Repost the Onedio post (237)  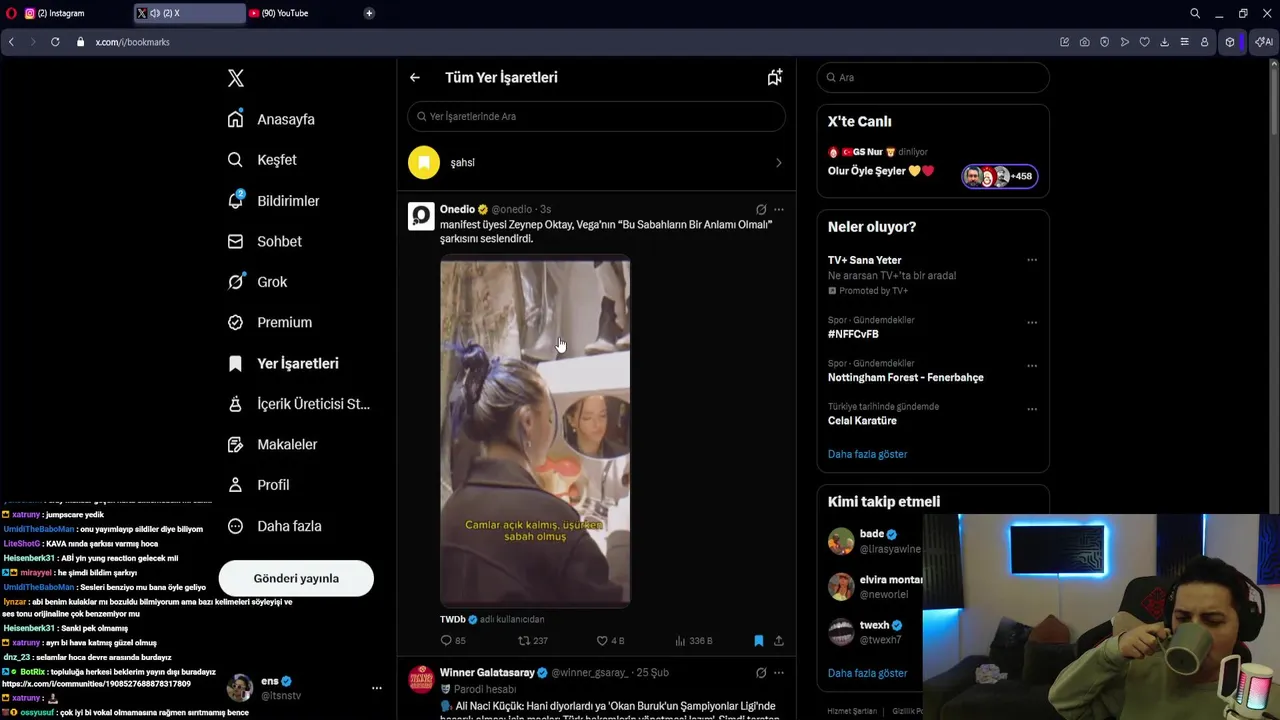532,640
